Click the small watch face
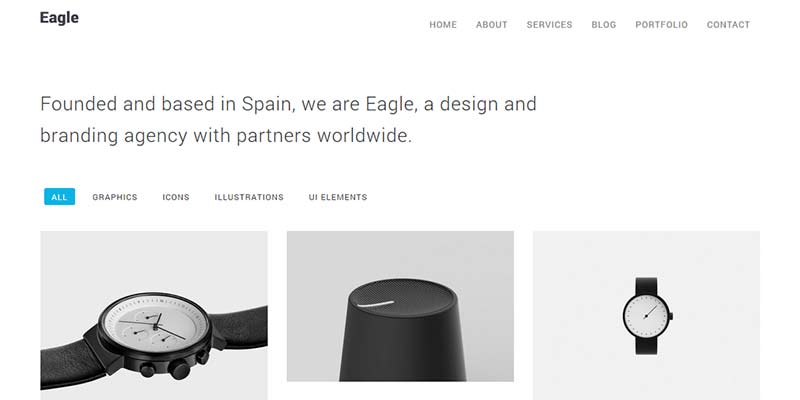The image size is (800, 400). (645, 316)
